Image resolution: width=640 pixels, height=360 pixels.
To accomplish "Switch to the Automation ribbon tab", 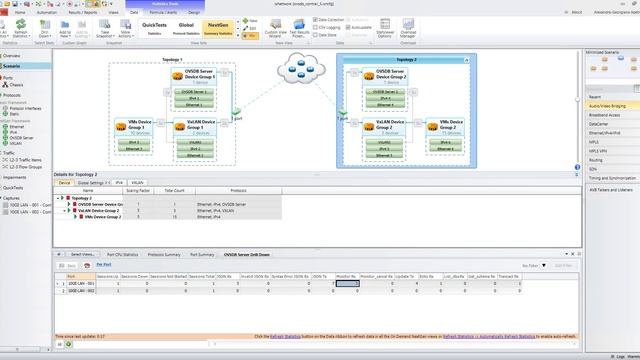I will click(47, 12).
